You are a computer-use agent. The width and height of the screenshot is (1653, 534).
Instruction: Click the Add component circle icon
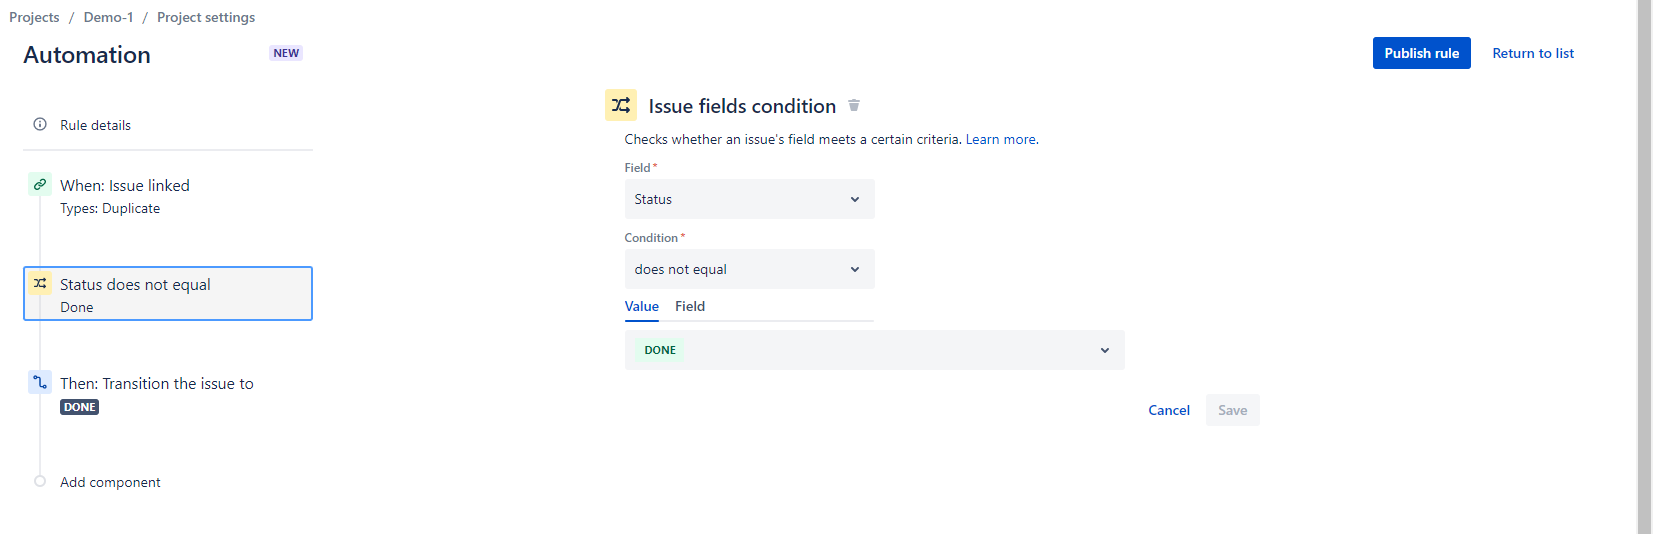pyautogui.click(x=40, y=481)
